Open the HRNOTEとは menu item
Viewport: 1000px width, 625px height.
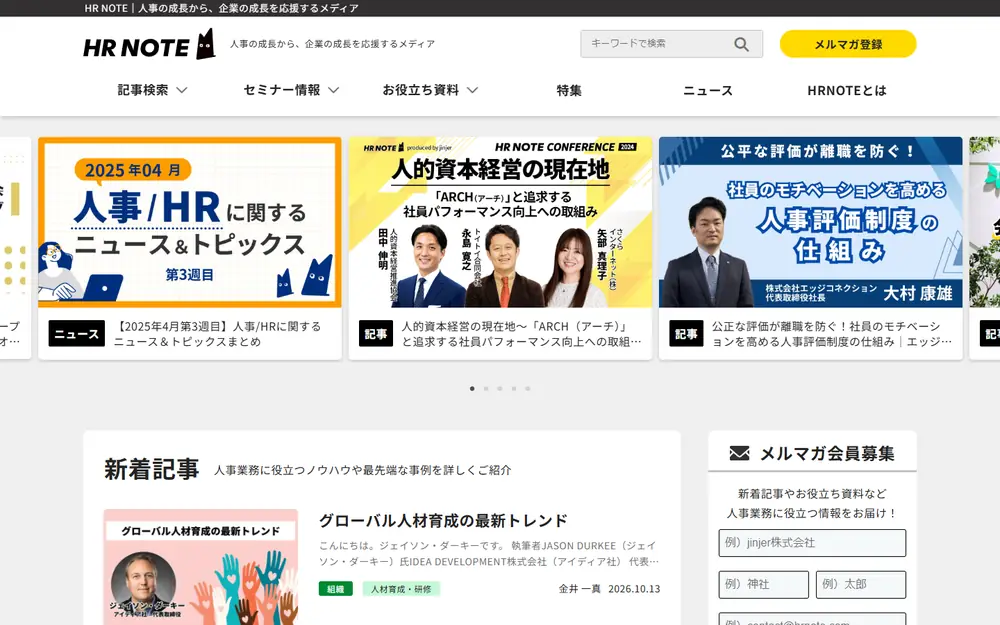click(847, 91)
